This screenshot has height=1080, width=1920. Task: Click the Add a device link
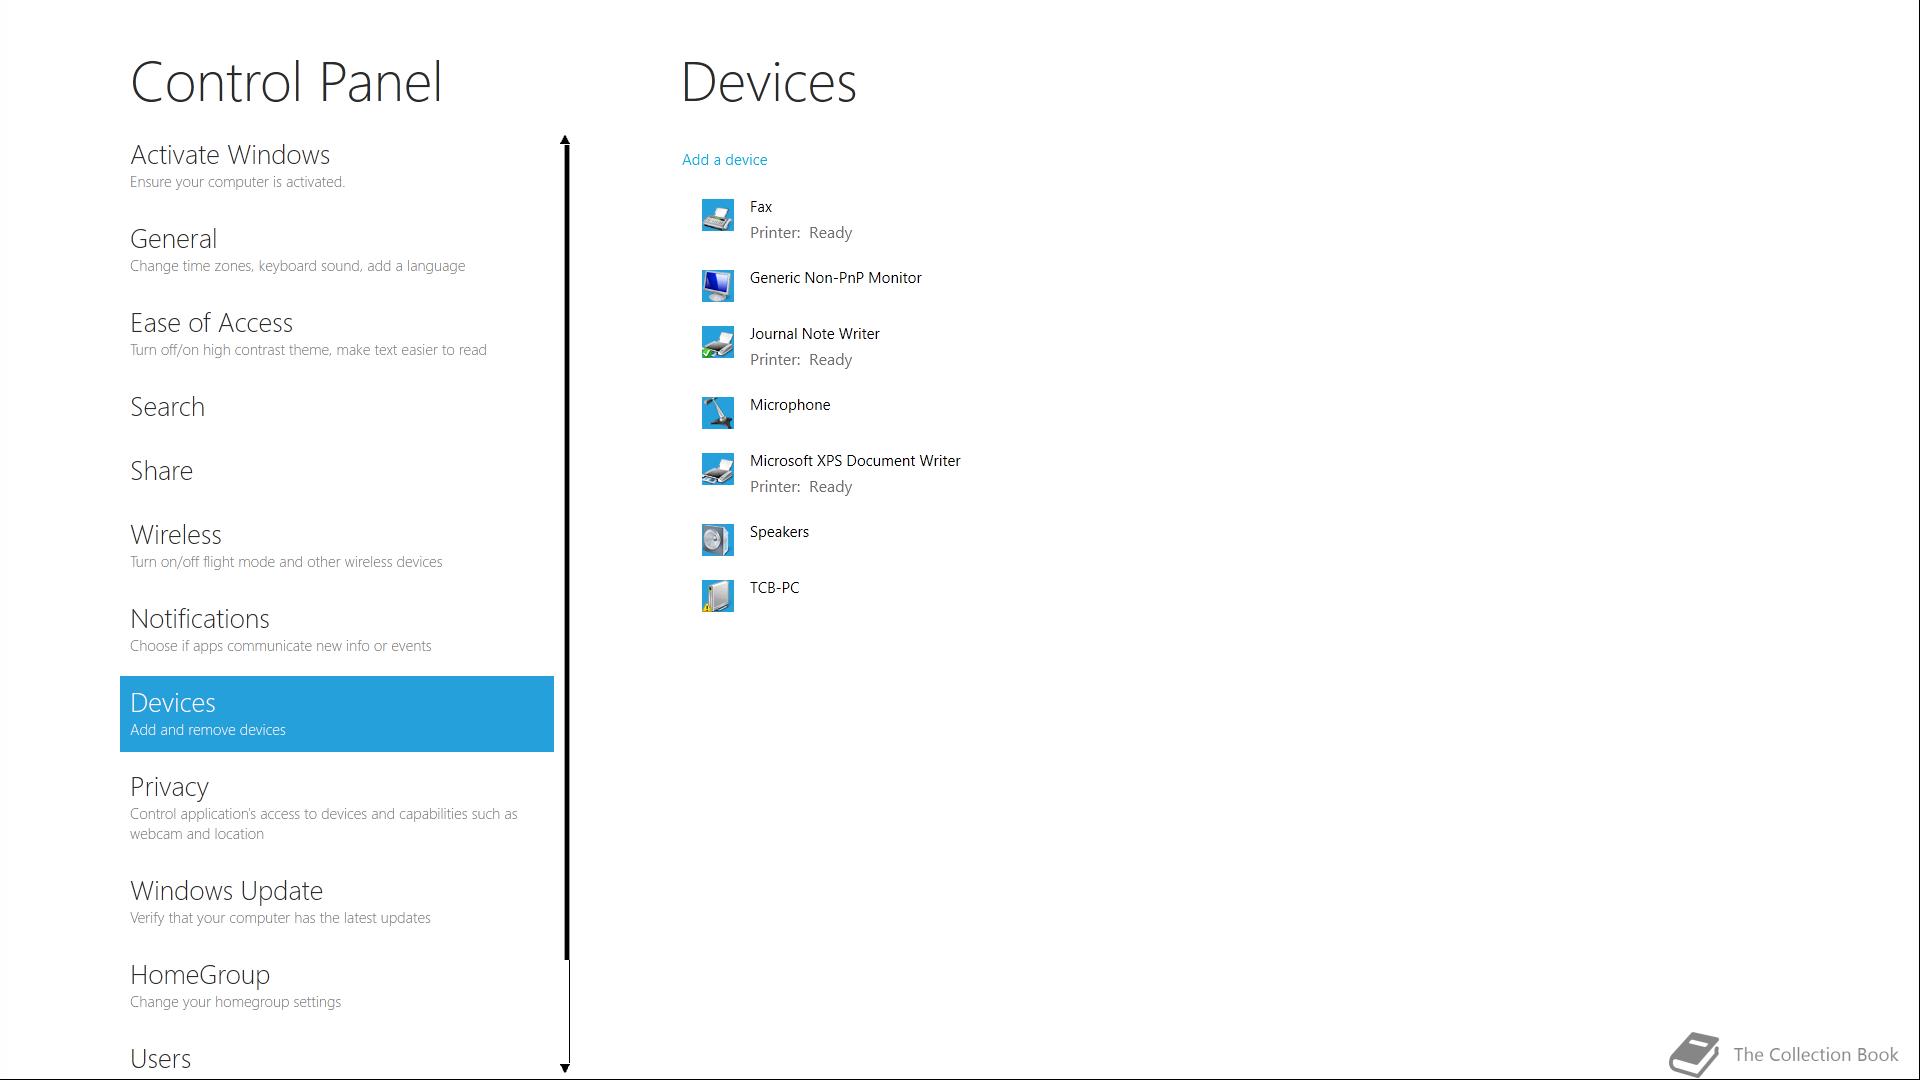pos(725,160)
